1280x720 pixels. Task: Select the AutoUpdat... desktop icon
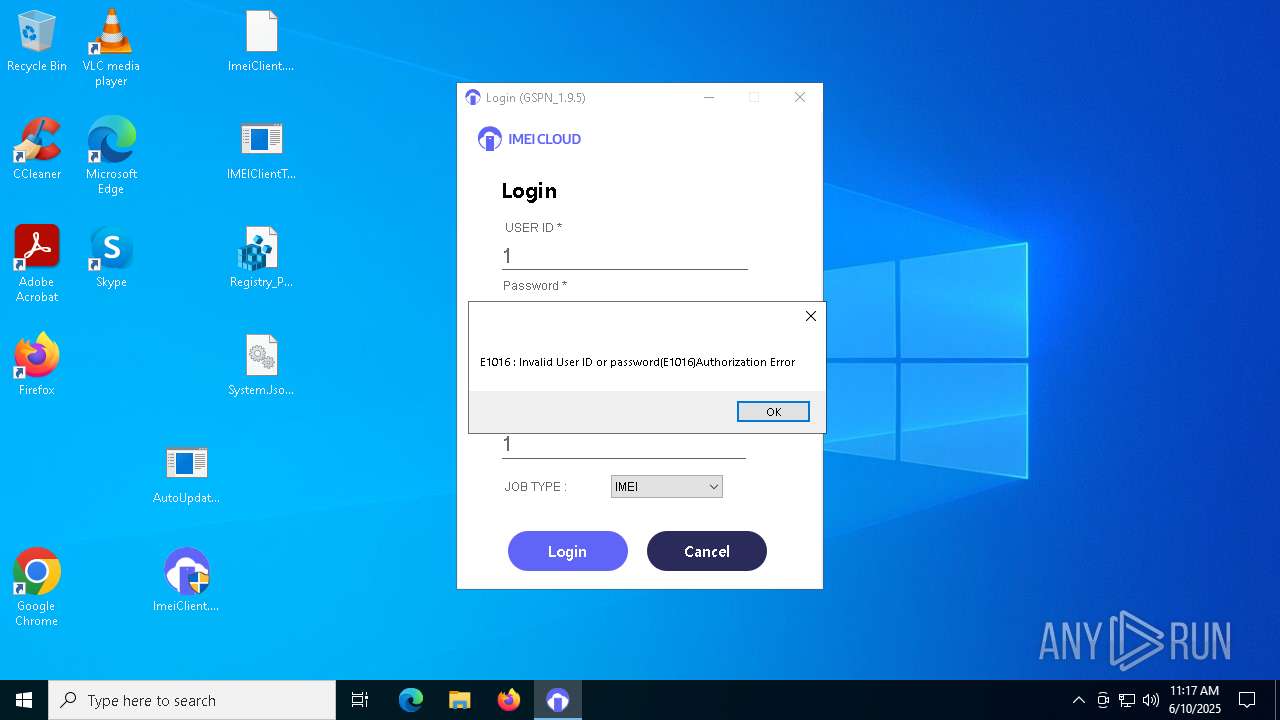(x=186, y=473)
